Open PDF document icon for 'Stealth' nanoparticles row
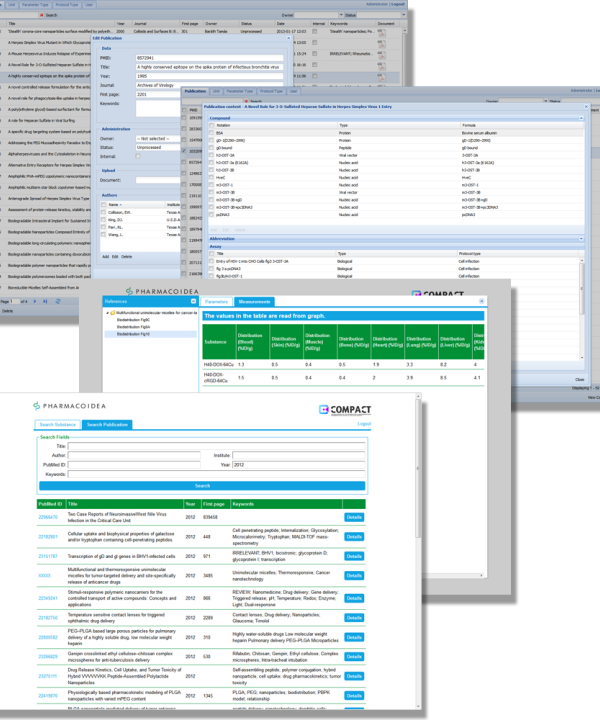600x720 pixels. [381, 33]
